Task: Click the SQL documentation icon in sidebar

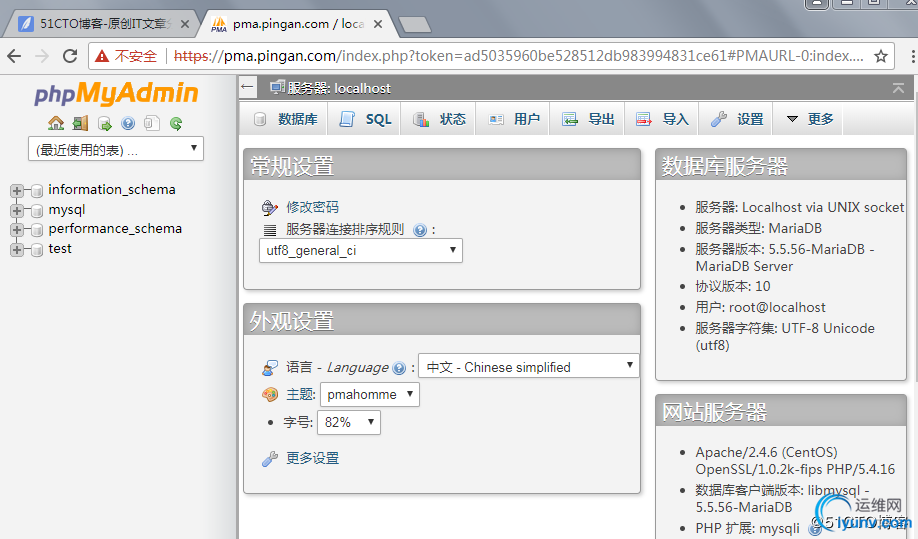Action: [x=152, y=123]
